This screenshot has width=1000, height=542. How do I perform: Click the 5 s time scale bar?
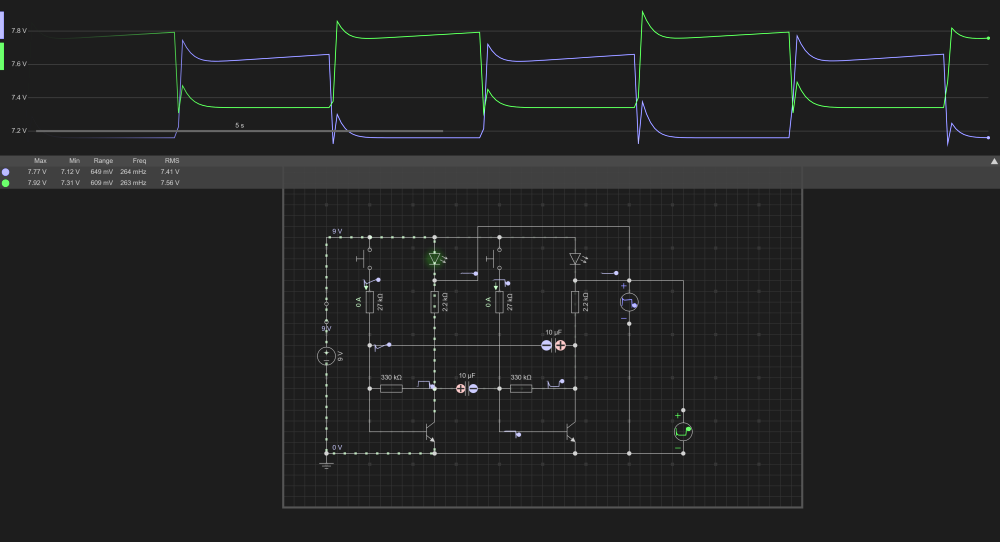click(x=238, y=130)
